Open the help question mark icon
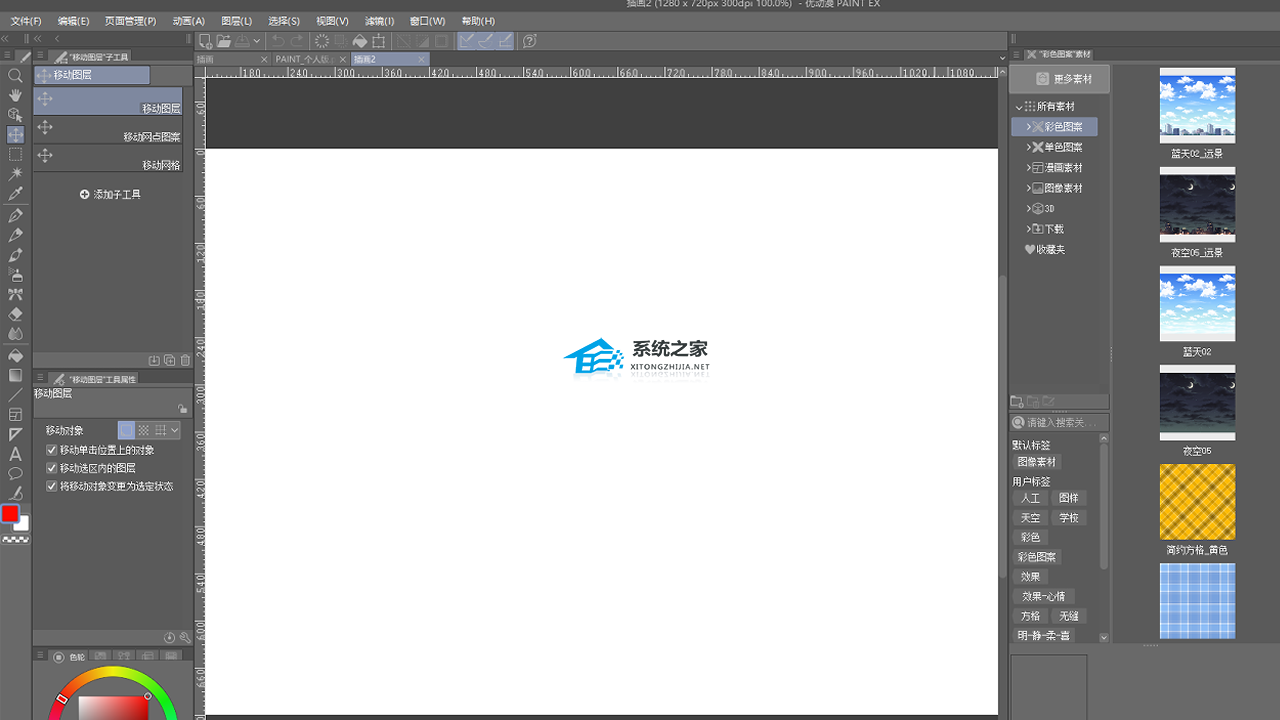 (x=530, y=41)
